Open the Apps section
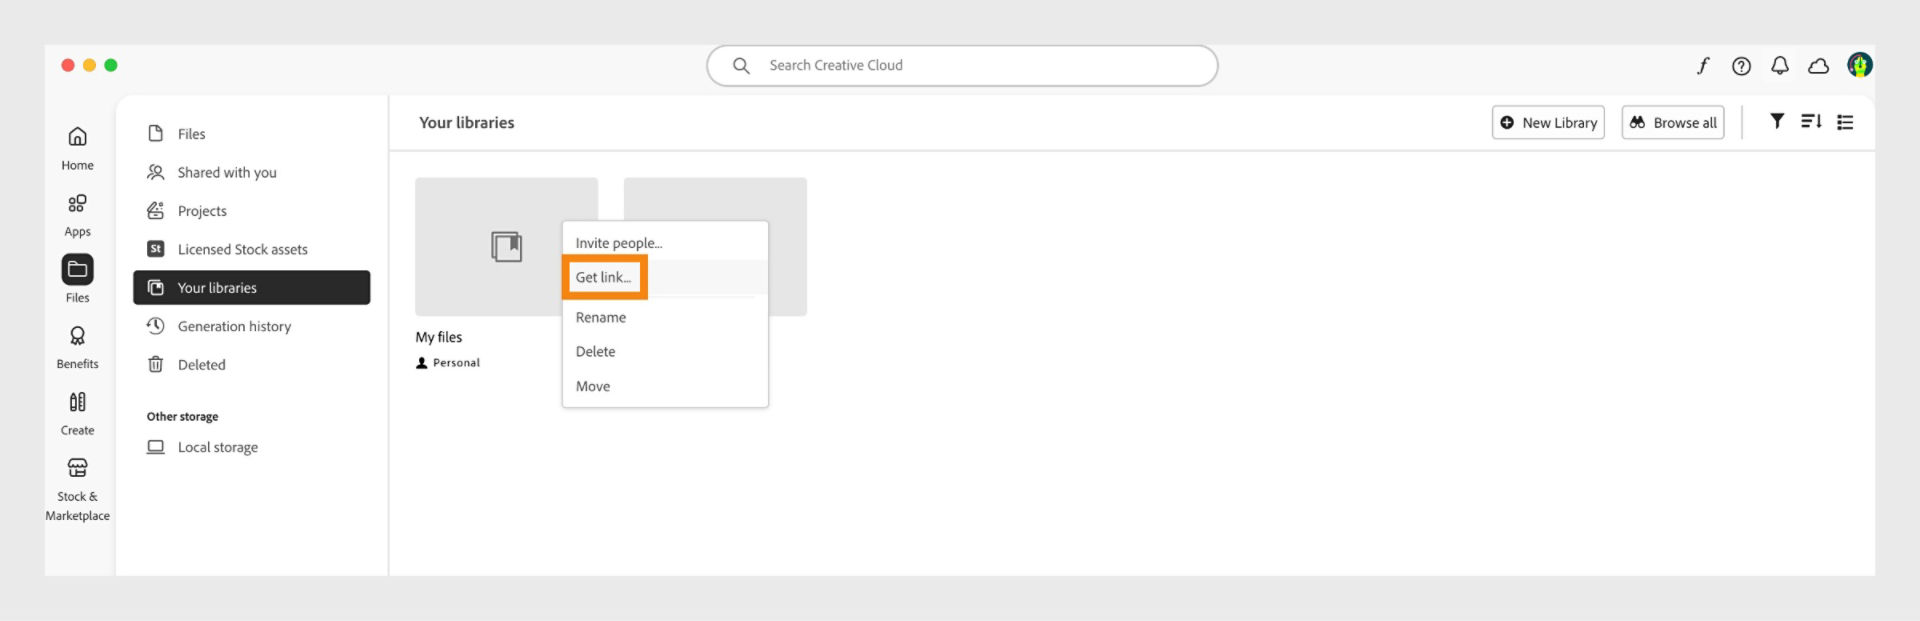 tap(77, 215)
